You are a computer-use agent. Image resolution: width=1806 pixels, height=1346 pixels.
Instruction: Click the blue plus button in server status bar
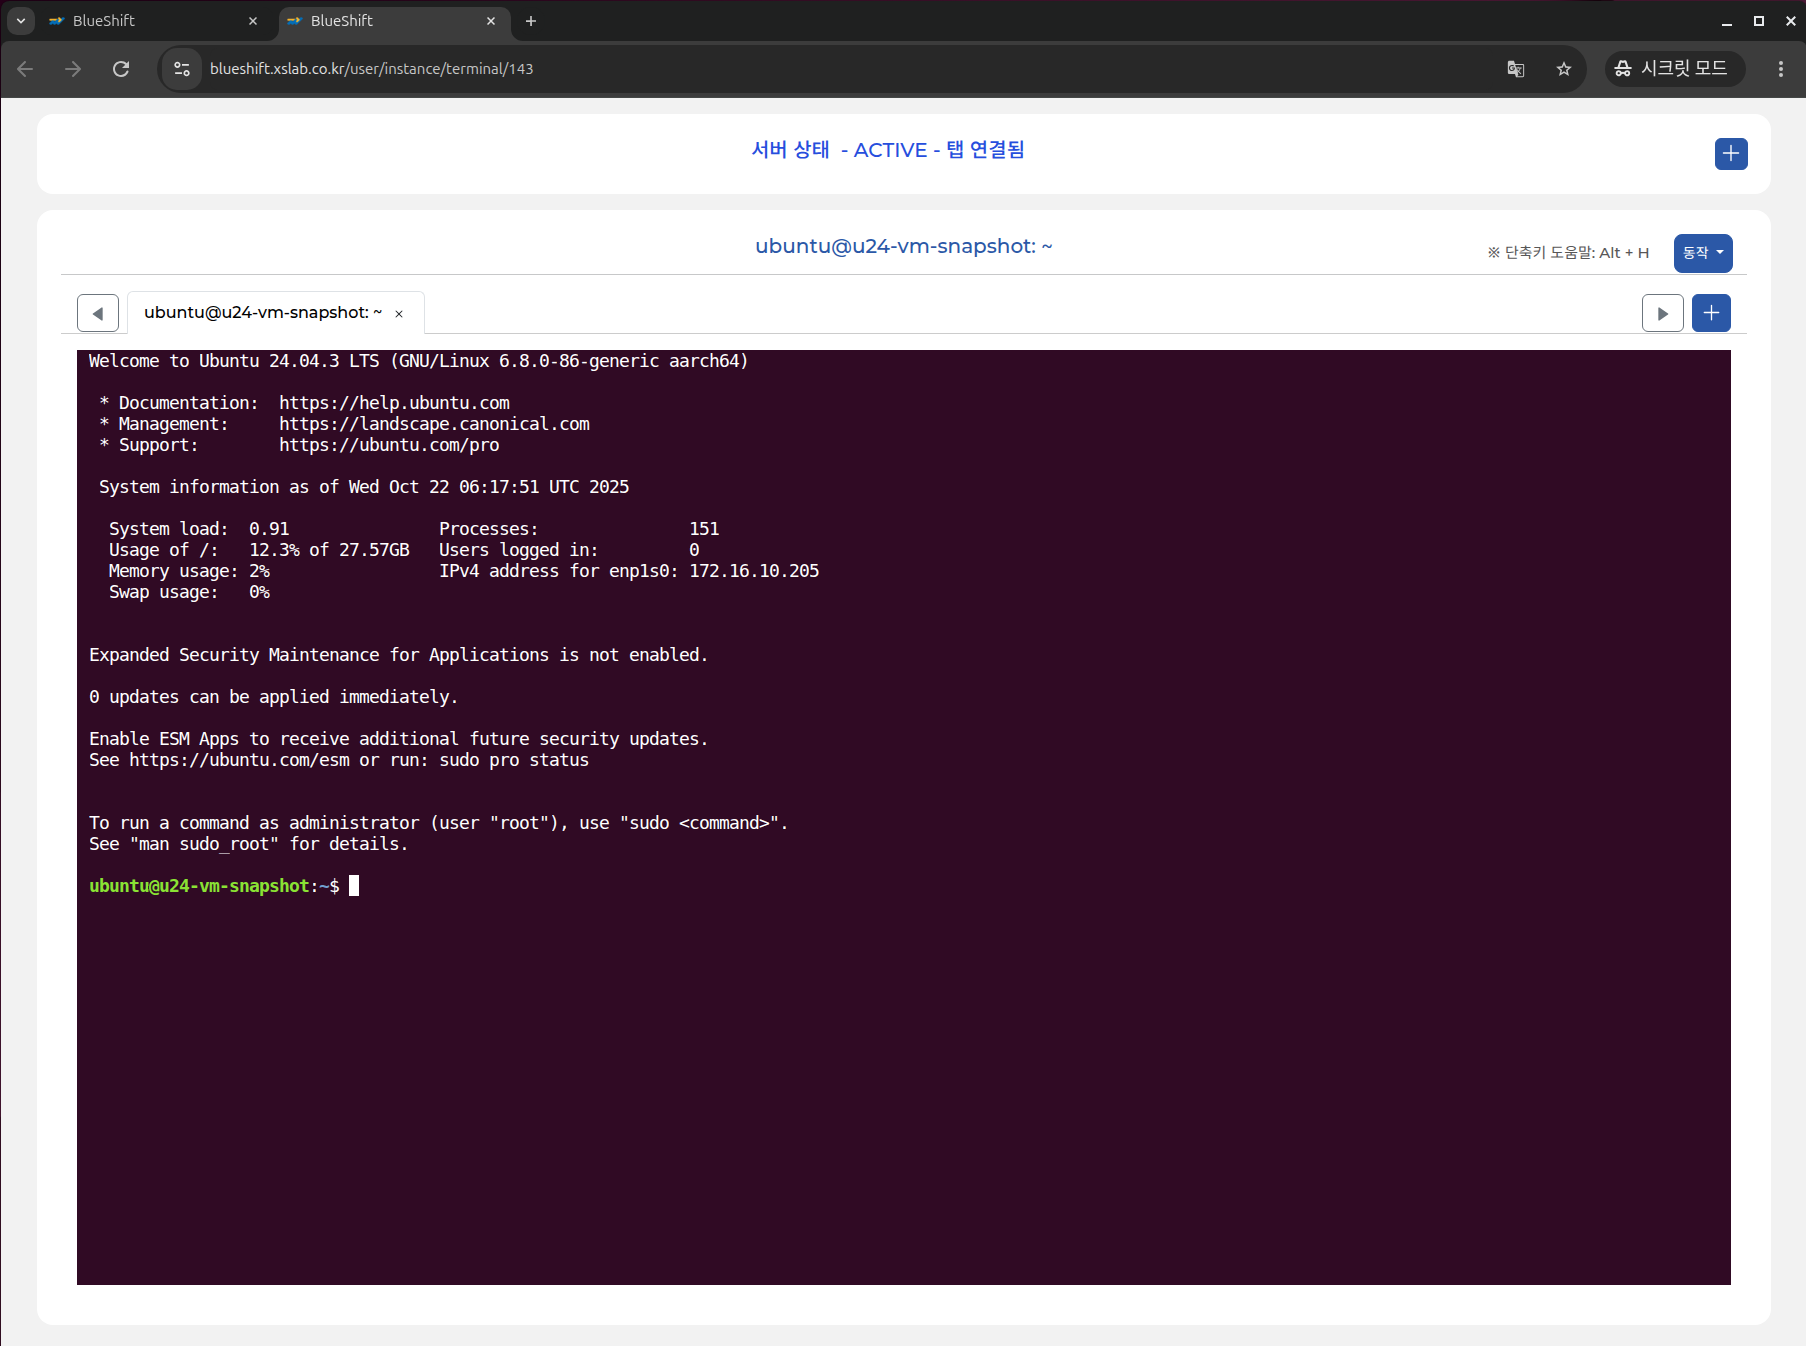(x=1730, y=154)
